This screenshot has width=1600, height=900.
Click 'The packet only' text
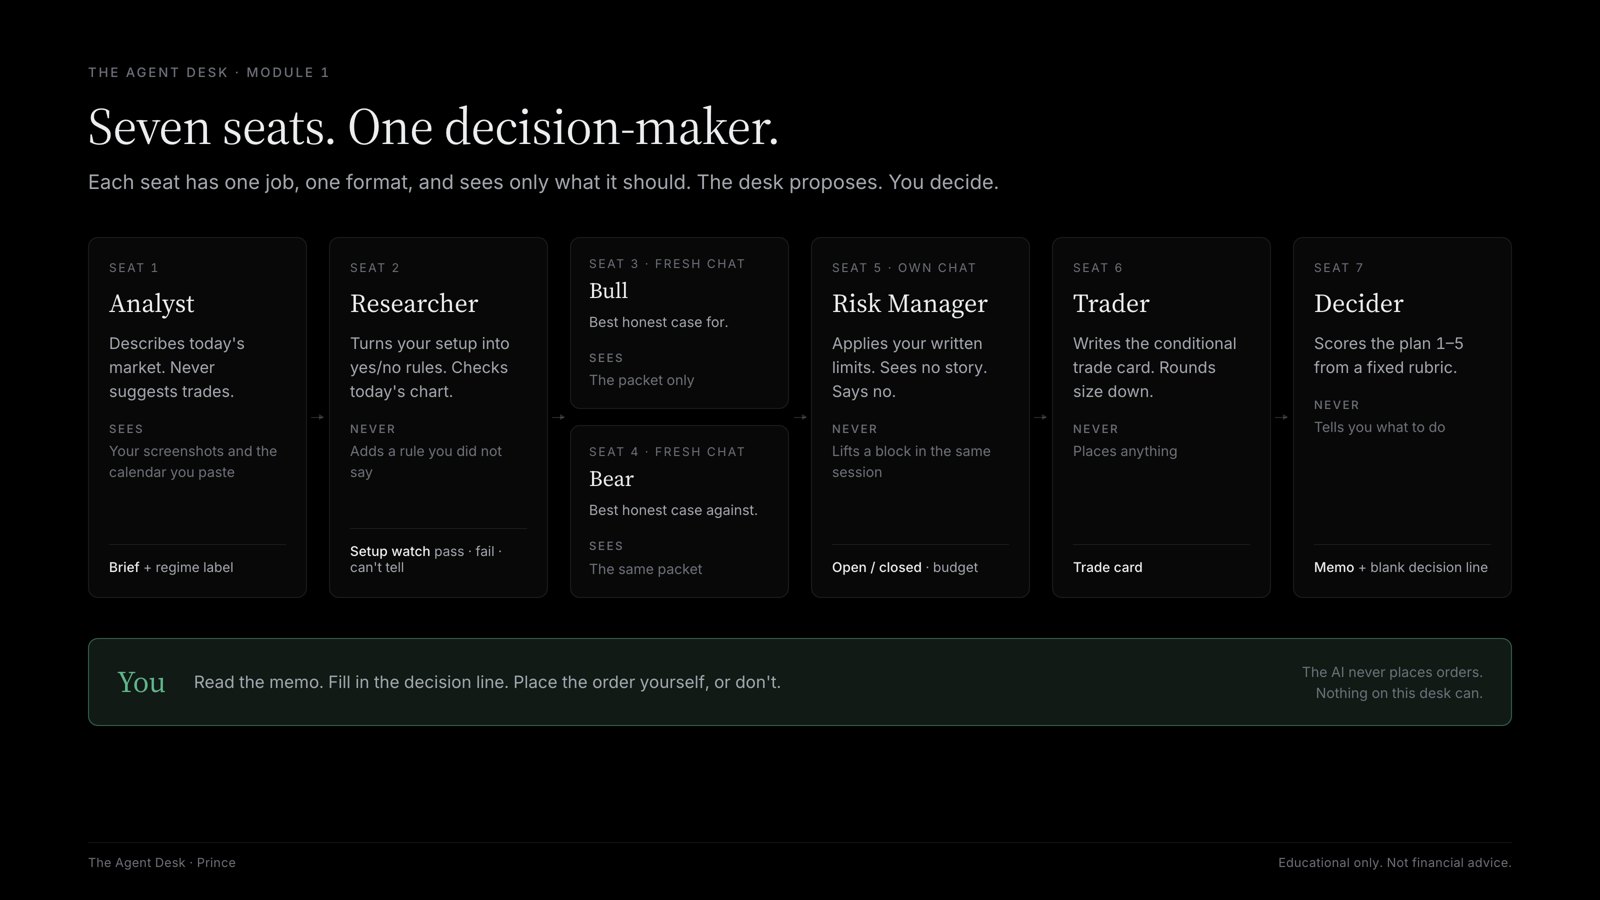641,380
